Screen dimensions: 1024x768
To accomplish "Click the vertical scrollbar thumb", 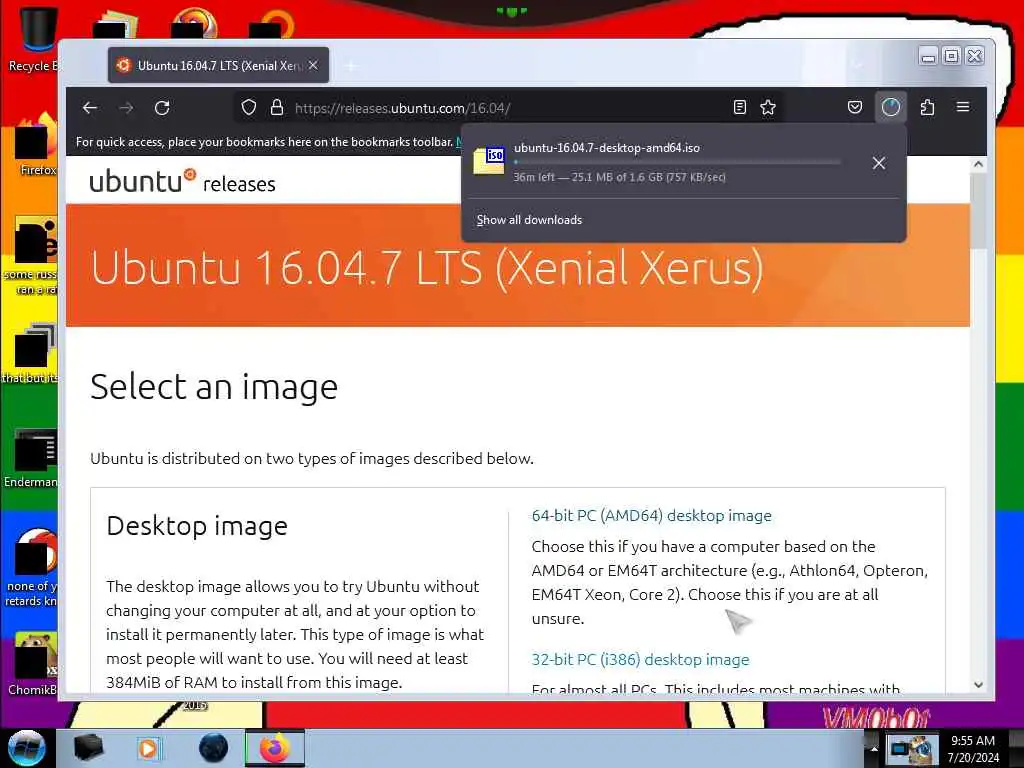I will [x=978, y=210].
